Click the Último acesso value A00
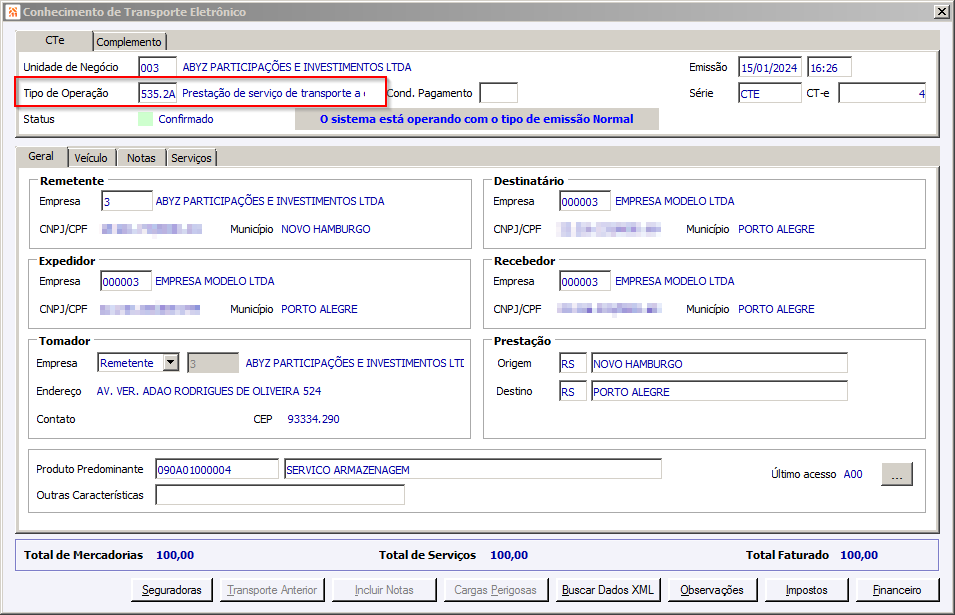 tap(853, 474)
